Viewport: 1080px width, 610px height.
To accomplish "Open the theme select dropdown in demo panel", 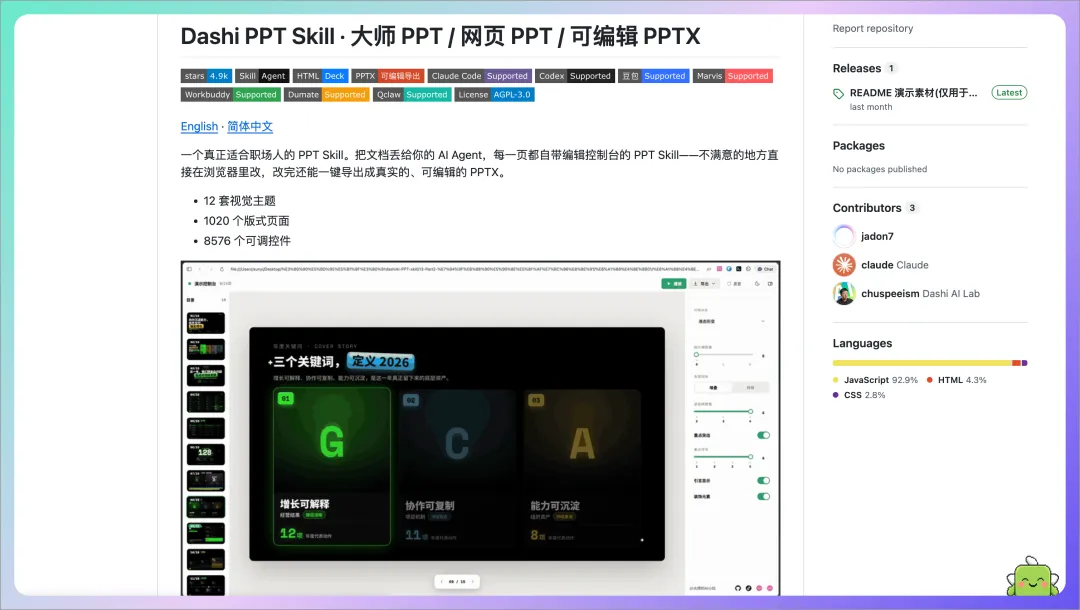I will (731, 322).
